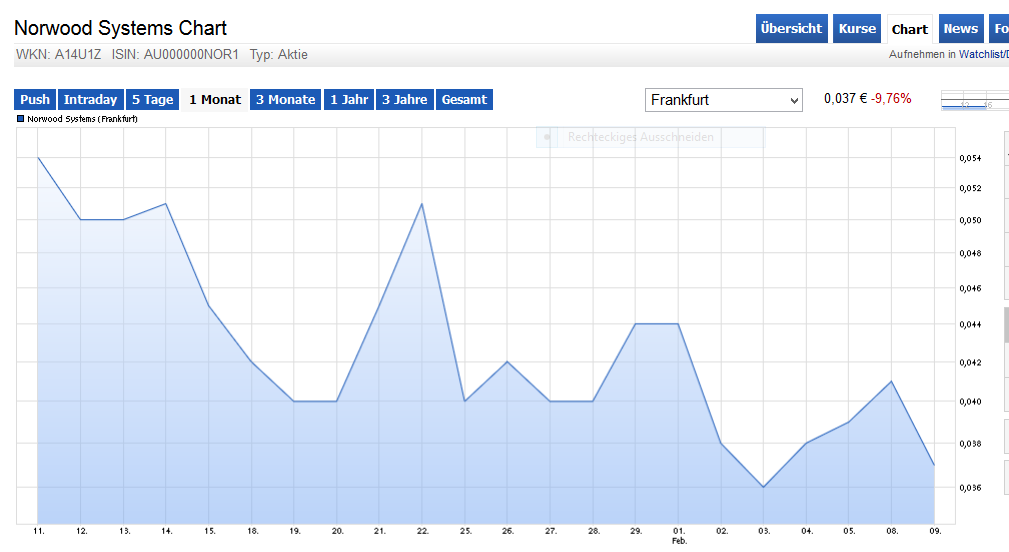
Task: Display the 3 Monate chart
Action: [285, 100]
